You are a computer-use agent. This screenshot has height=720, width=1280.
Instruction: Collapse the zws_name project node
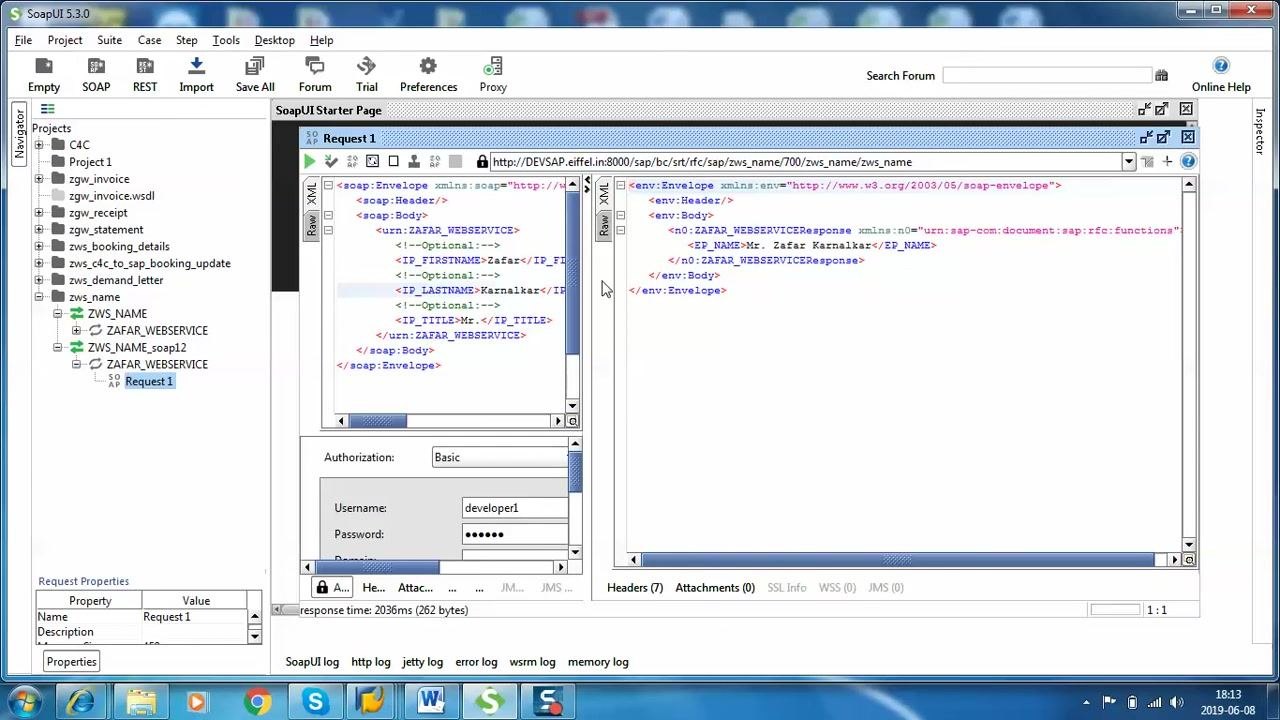(x=39, y=297)
